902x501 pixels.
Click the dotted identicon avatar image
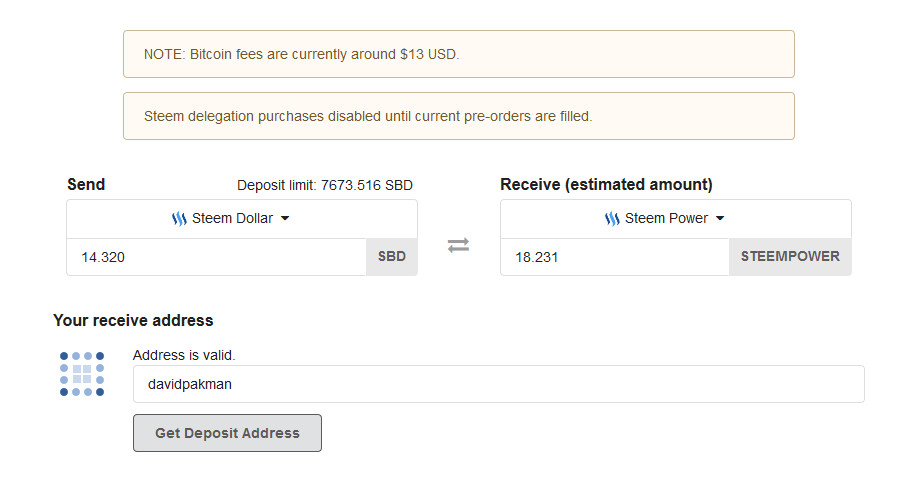click(82, 374)
